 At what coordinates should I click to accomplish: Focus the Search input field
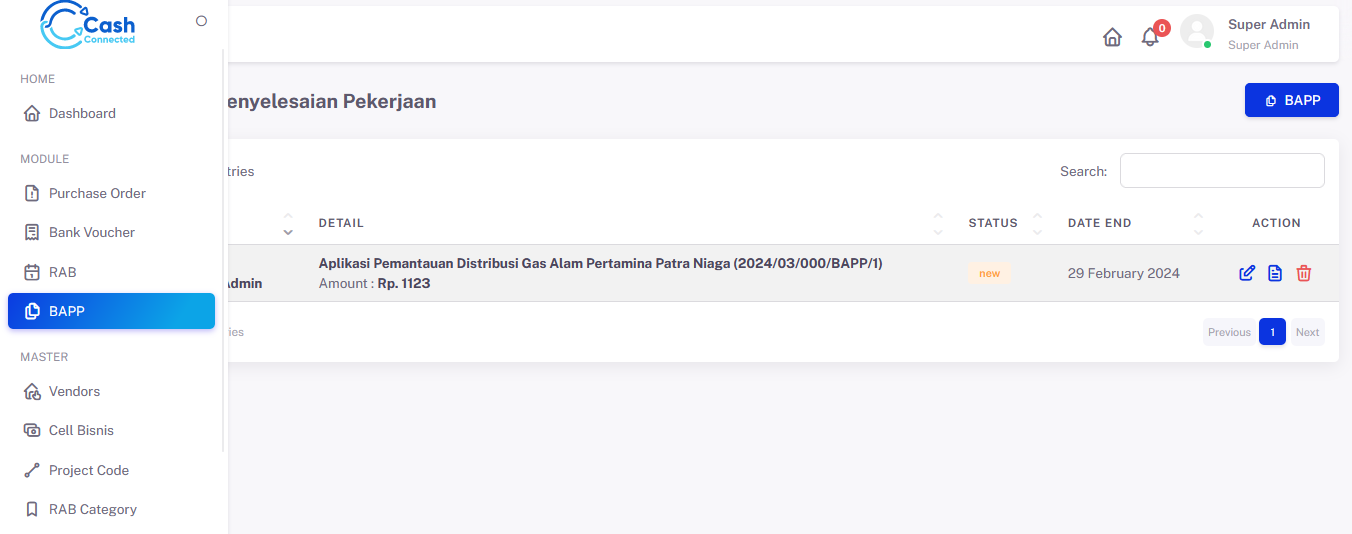(1222, 171)
